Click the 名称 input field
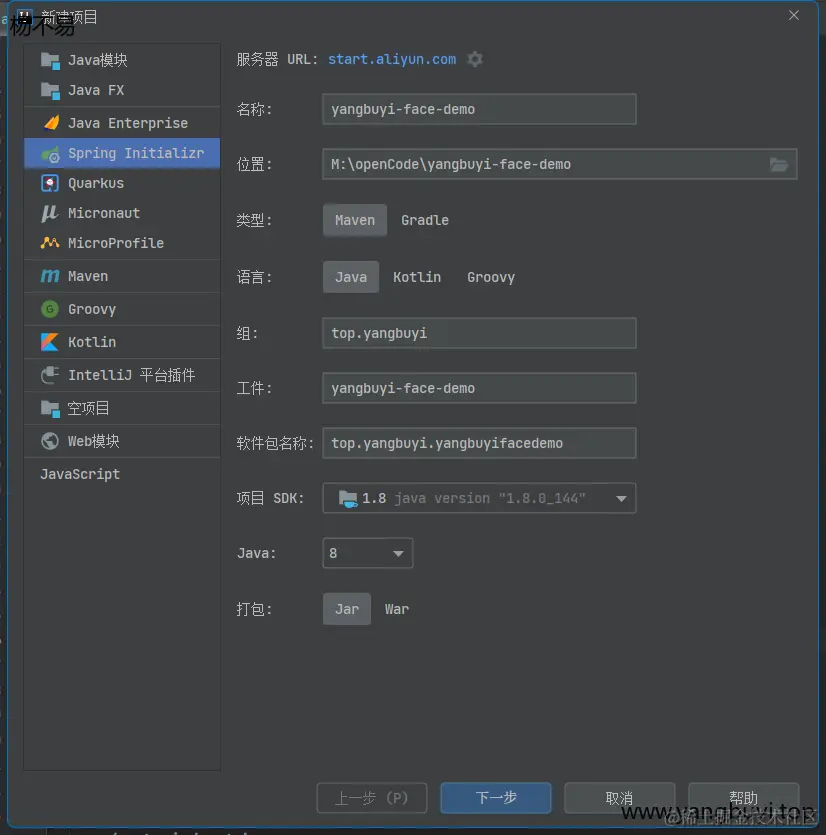Image resolution: width=826 pixels, height=835 pixels. (479, 109)
